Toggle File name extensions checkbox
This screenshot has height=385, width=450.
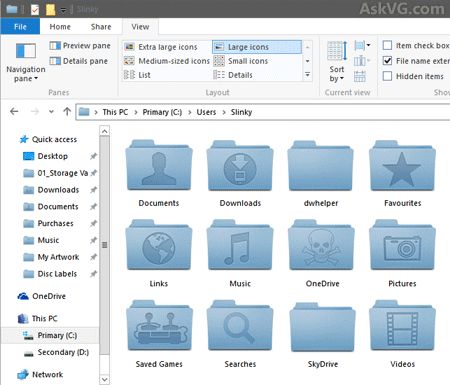point(387,61)
